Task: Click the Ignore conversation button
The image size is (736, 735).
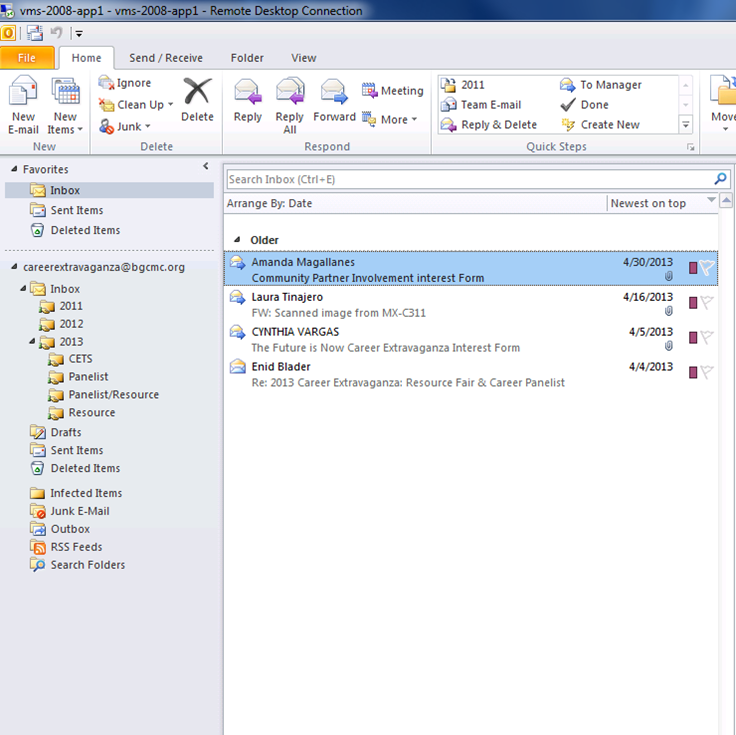Action: (x=125, y=83)
